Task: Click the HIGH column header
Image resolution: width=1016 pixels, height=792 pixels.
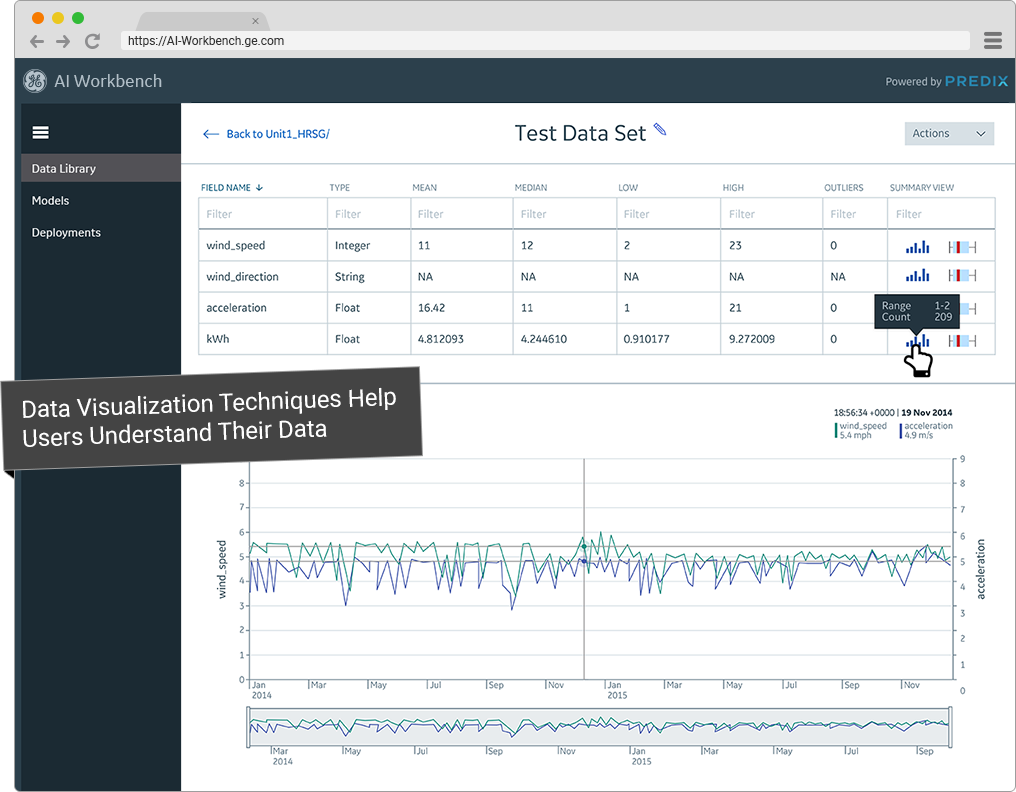Action: pyautogui.click(x=733, y=187)
